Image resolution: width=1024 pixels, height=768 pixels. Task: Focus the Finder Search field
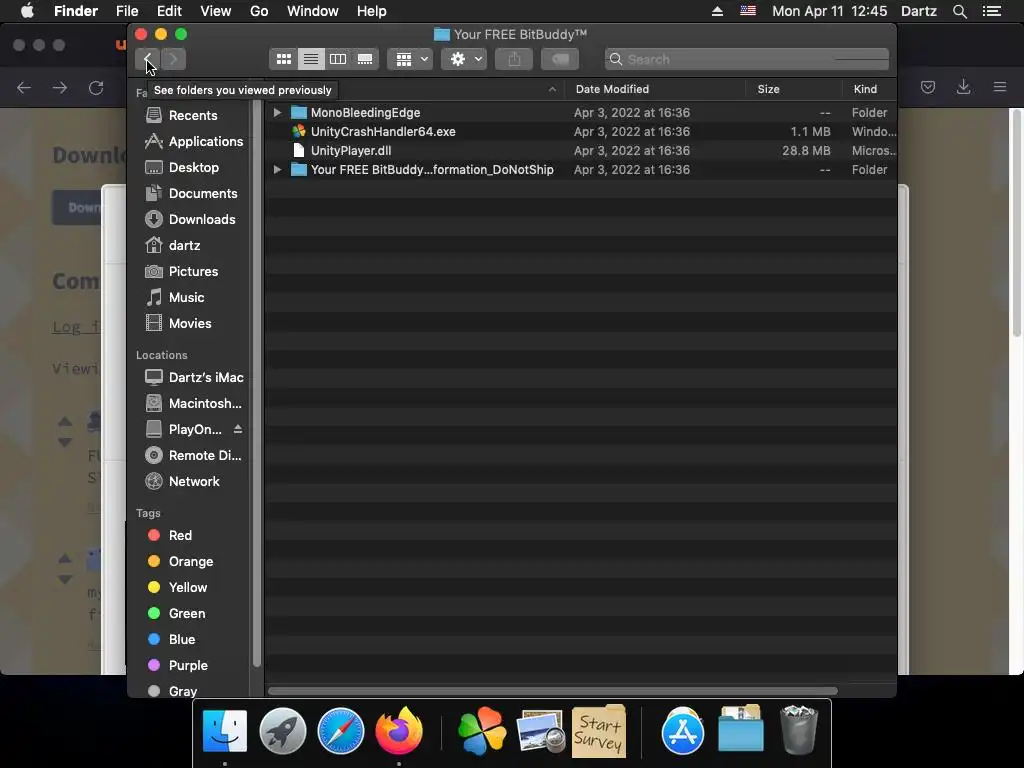(x=746, y=59)
